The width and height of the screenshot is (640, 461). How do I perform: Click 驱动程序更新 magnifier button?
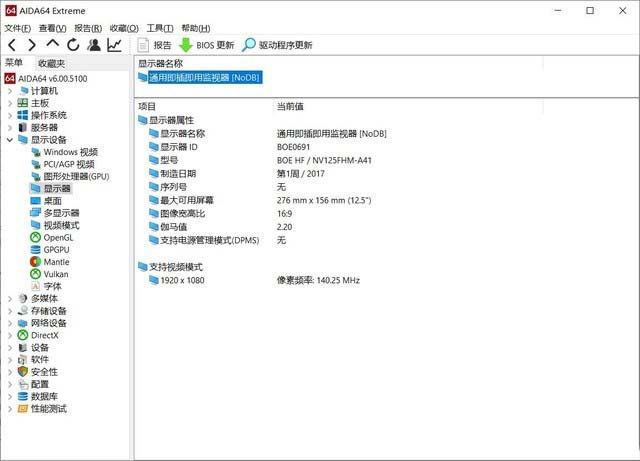[277, 45]
